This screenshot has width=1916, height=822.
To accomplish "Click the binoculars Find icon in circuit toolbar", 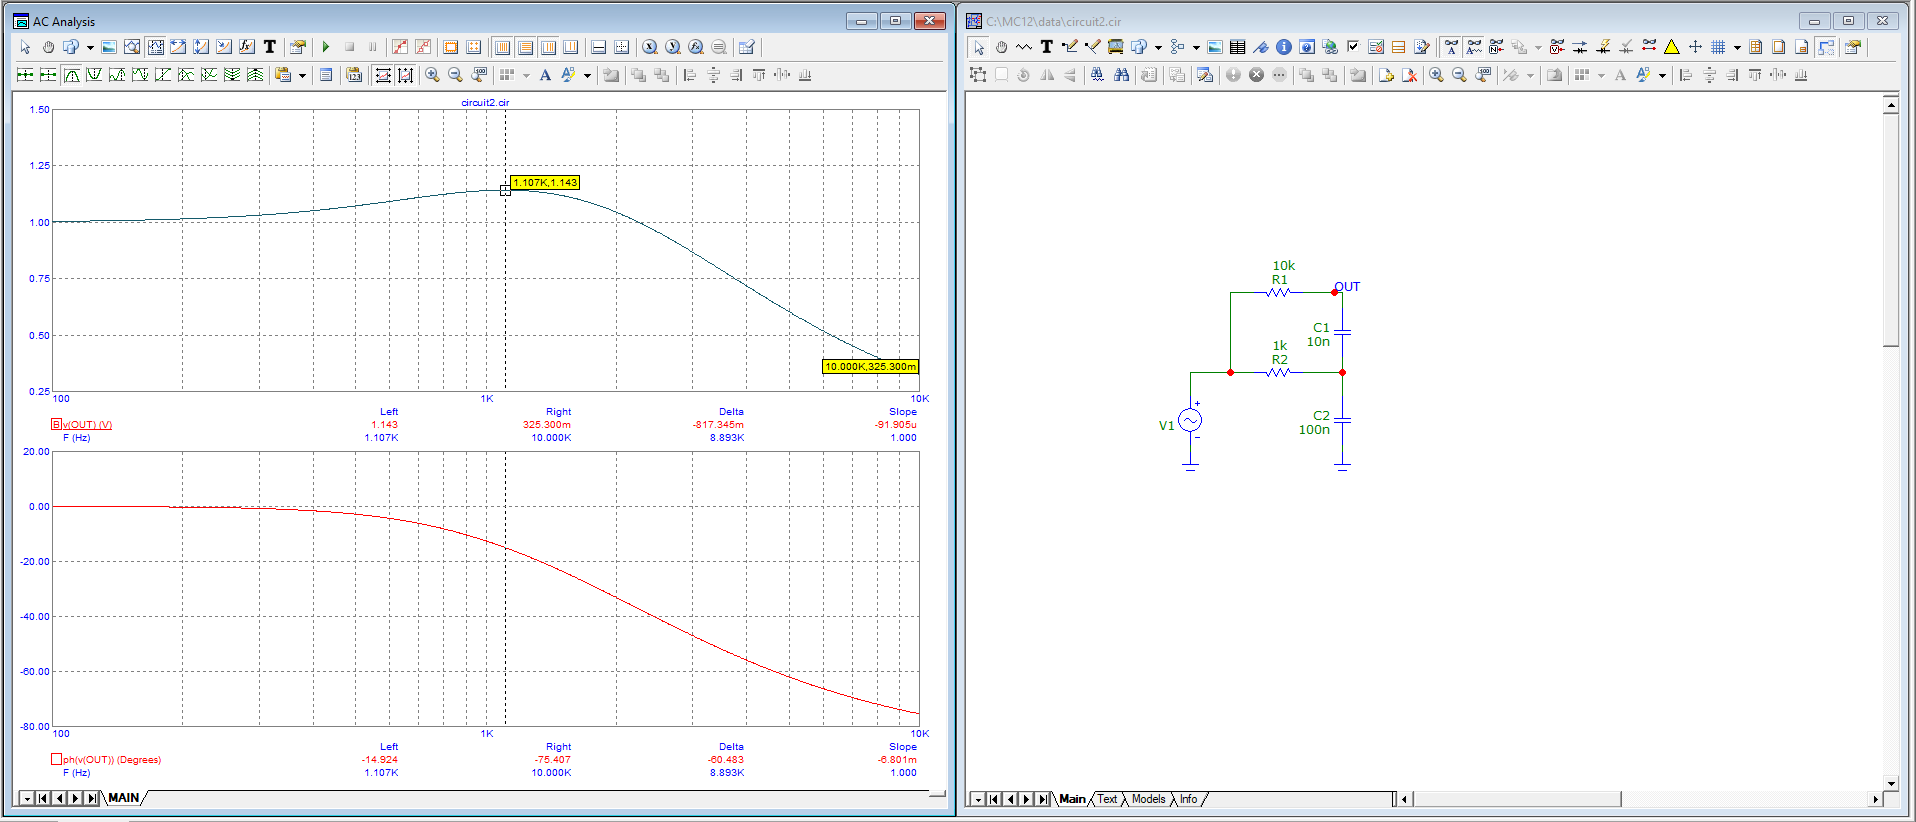I will (1121, 75).
